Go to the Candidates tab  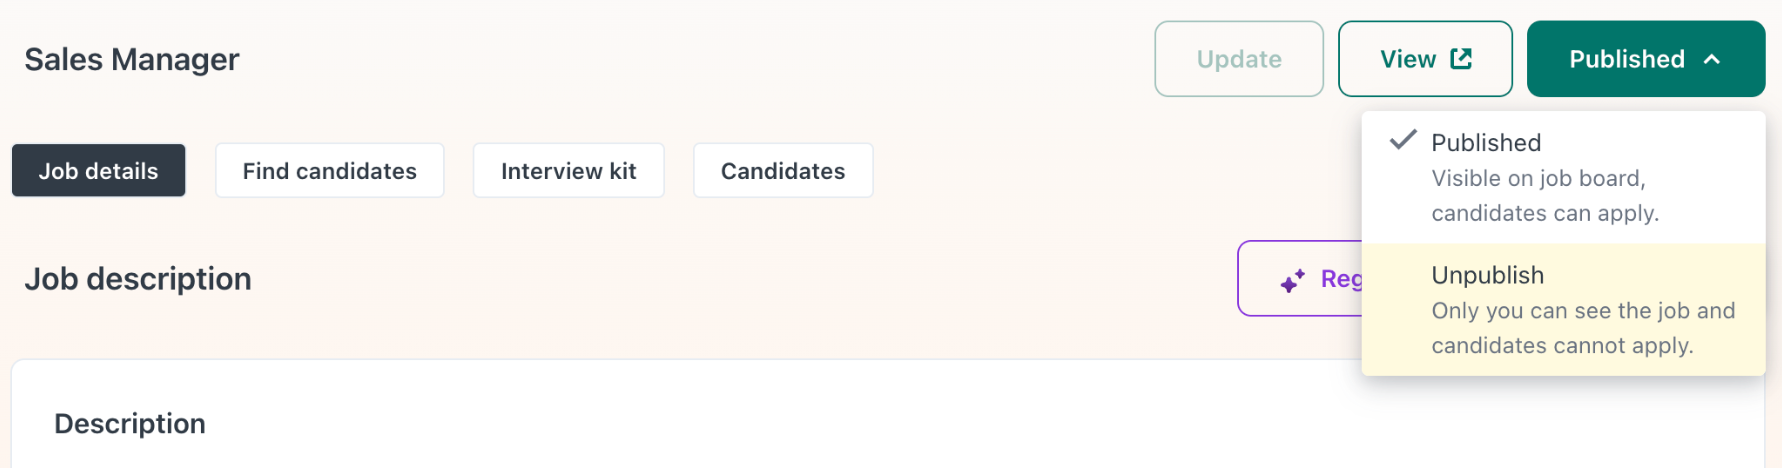783,171
